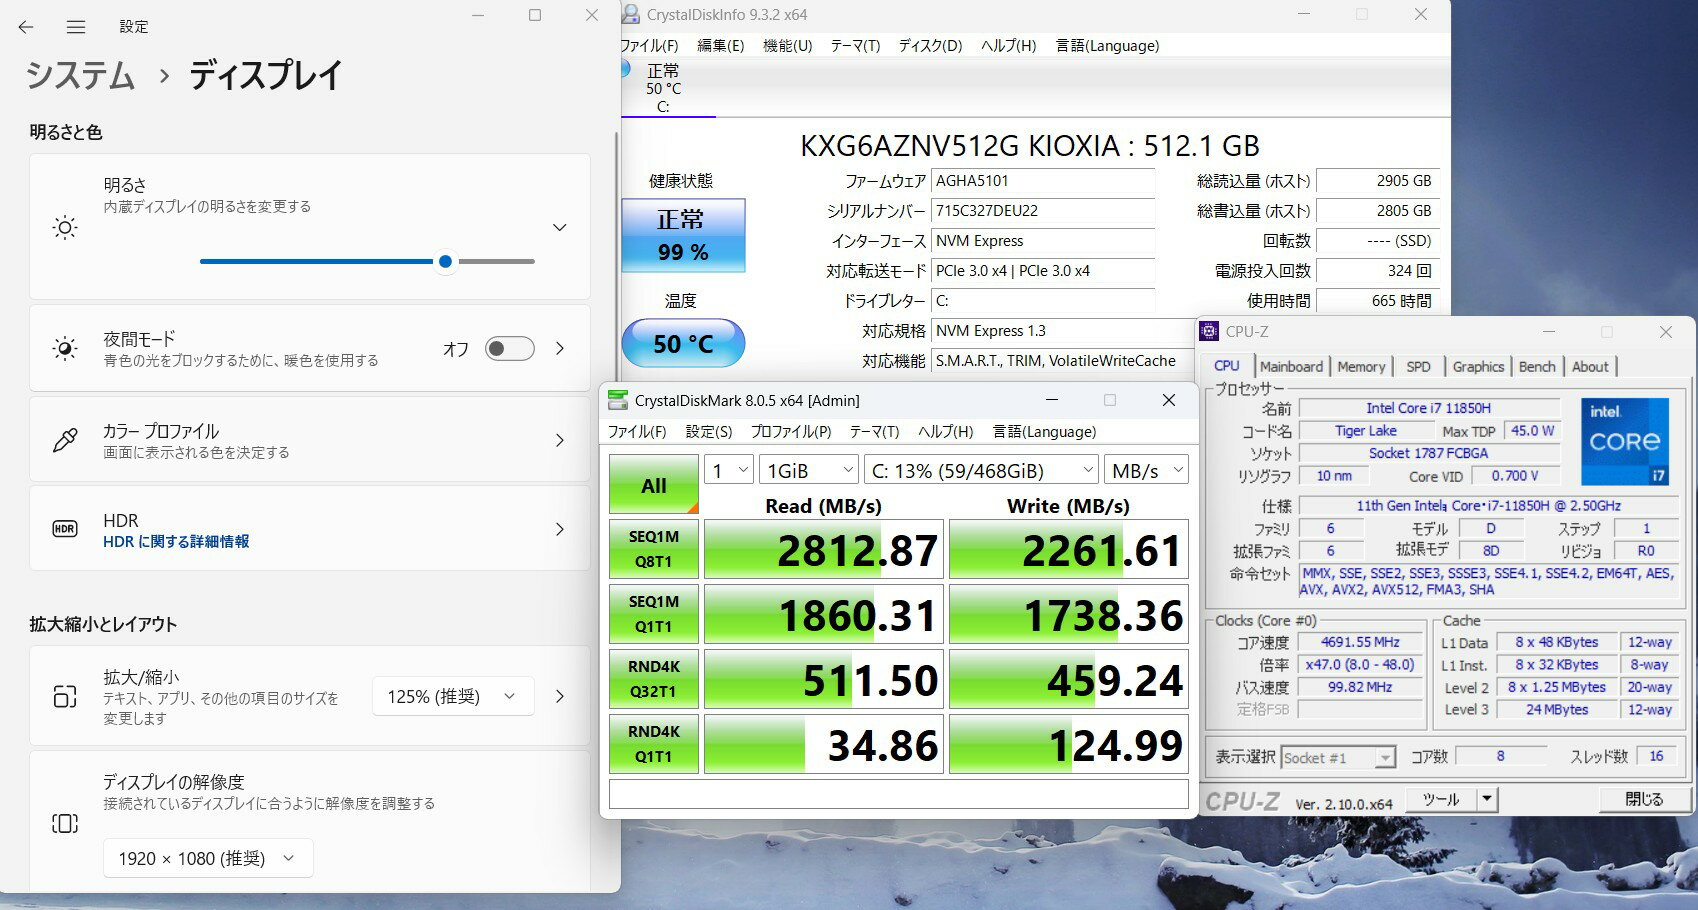Viewport: 1698px width, 910px height.
Task: Click the 50 °C temperature indicator
Action: pos(683,343)
